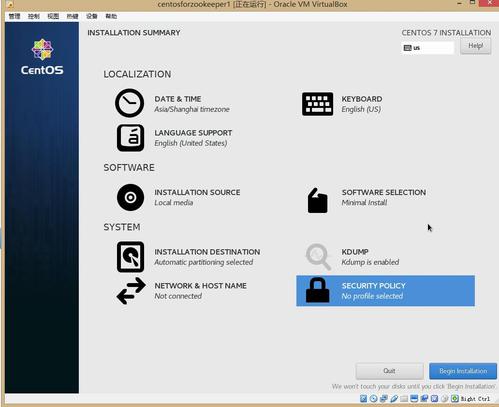Open the 热键 (Hotkeys) menu
Image resolution: width=499 pixels, height=407 pixels.
point(72,16)
